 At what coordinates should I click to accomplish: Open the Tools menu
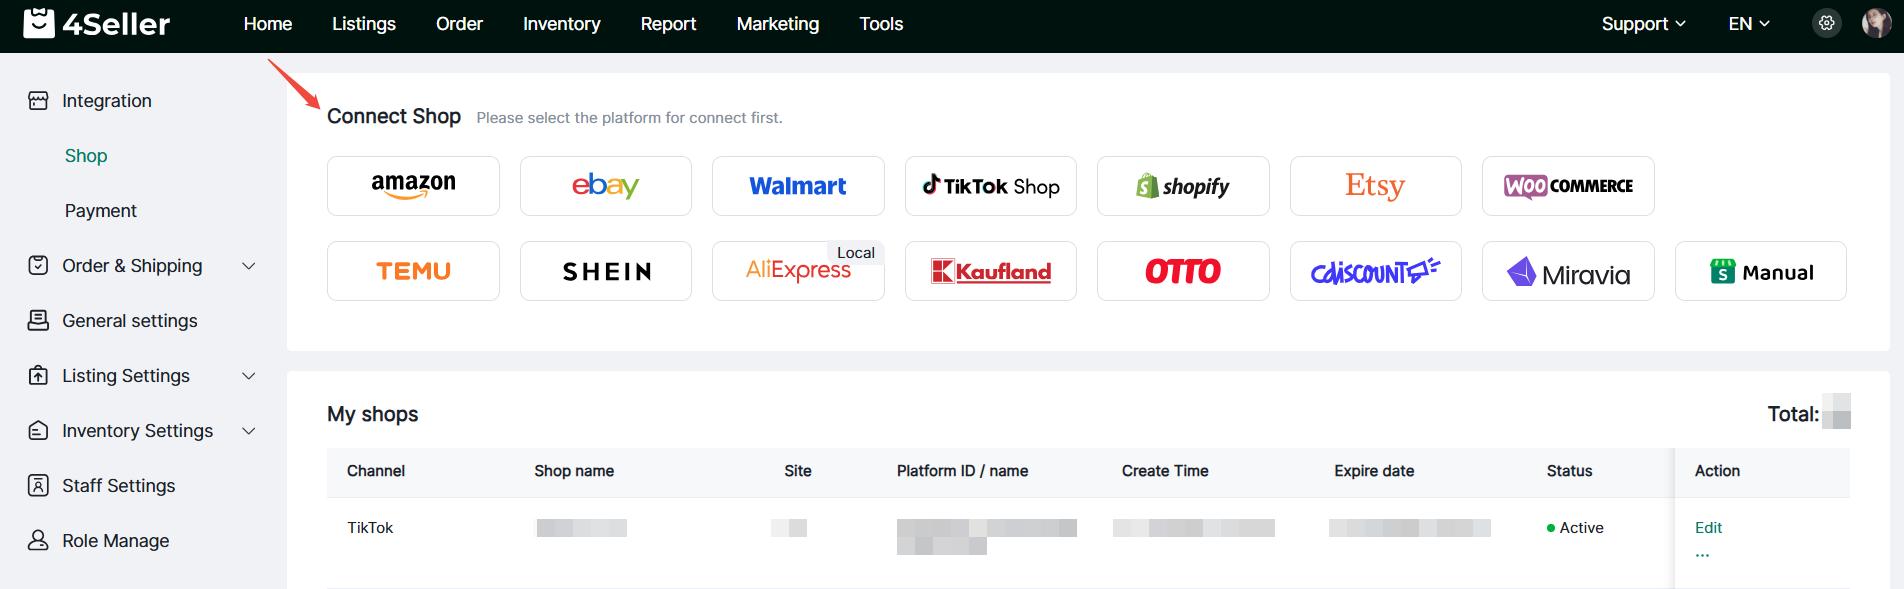[881, 24]
